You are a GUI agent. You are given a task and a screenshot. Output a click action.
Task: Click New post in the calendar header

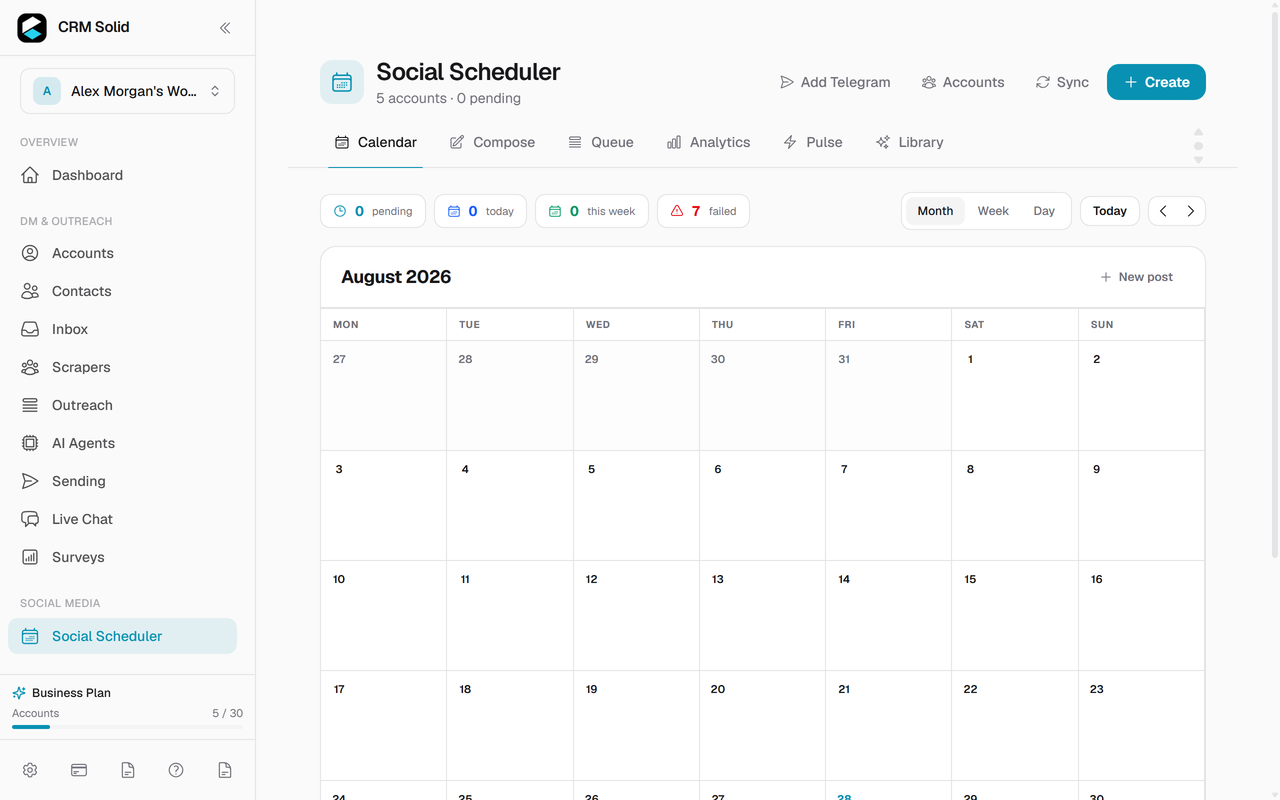click(x=1137, y=277)
